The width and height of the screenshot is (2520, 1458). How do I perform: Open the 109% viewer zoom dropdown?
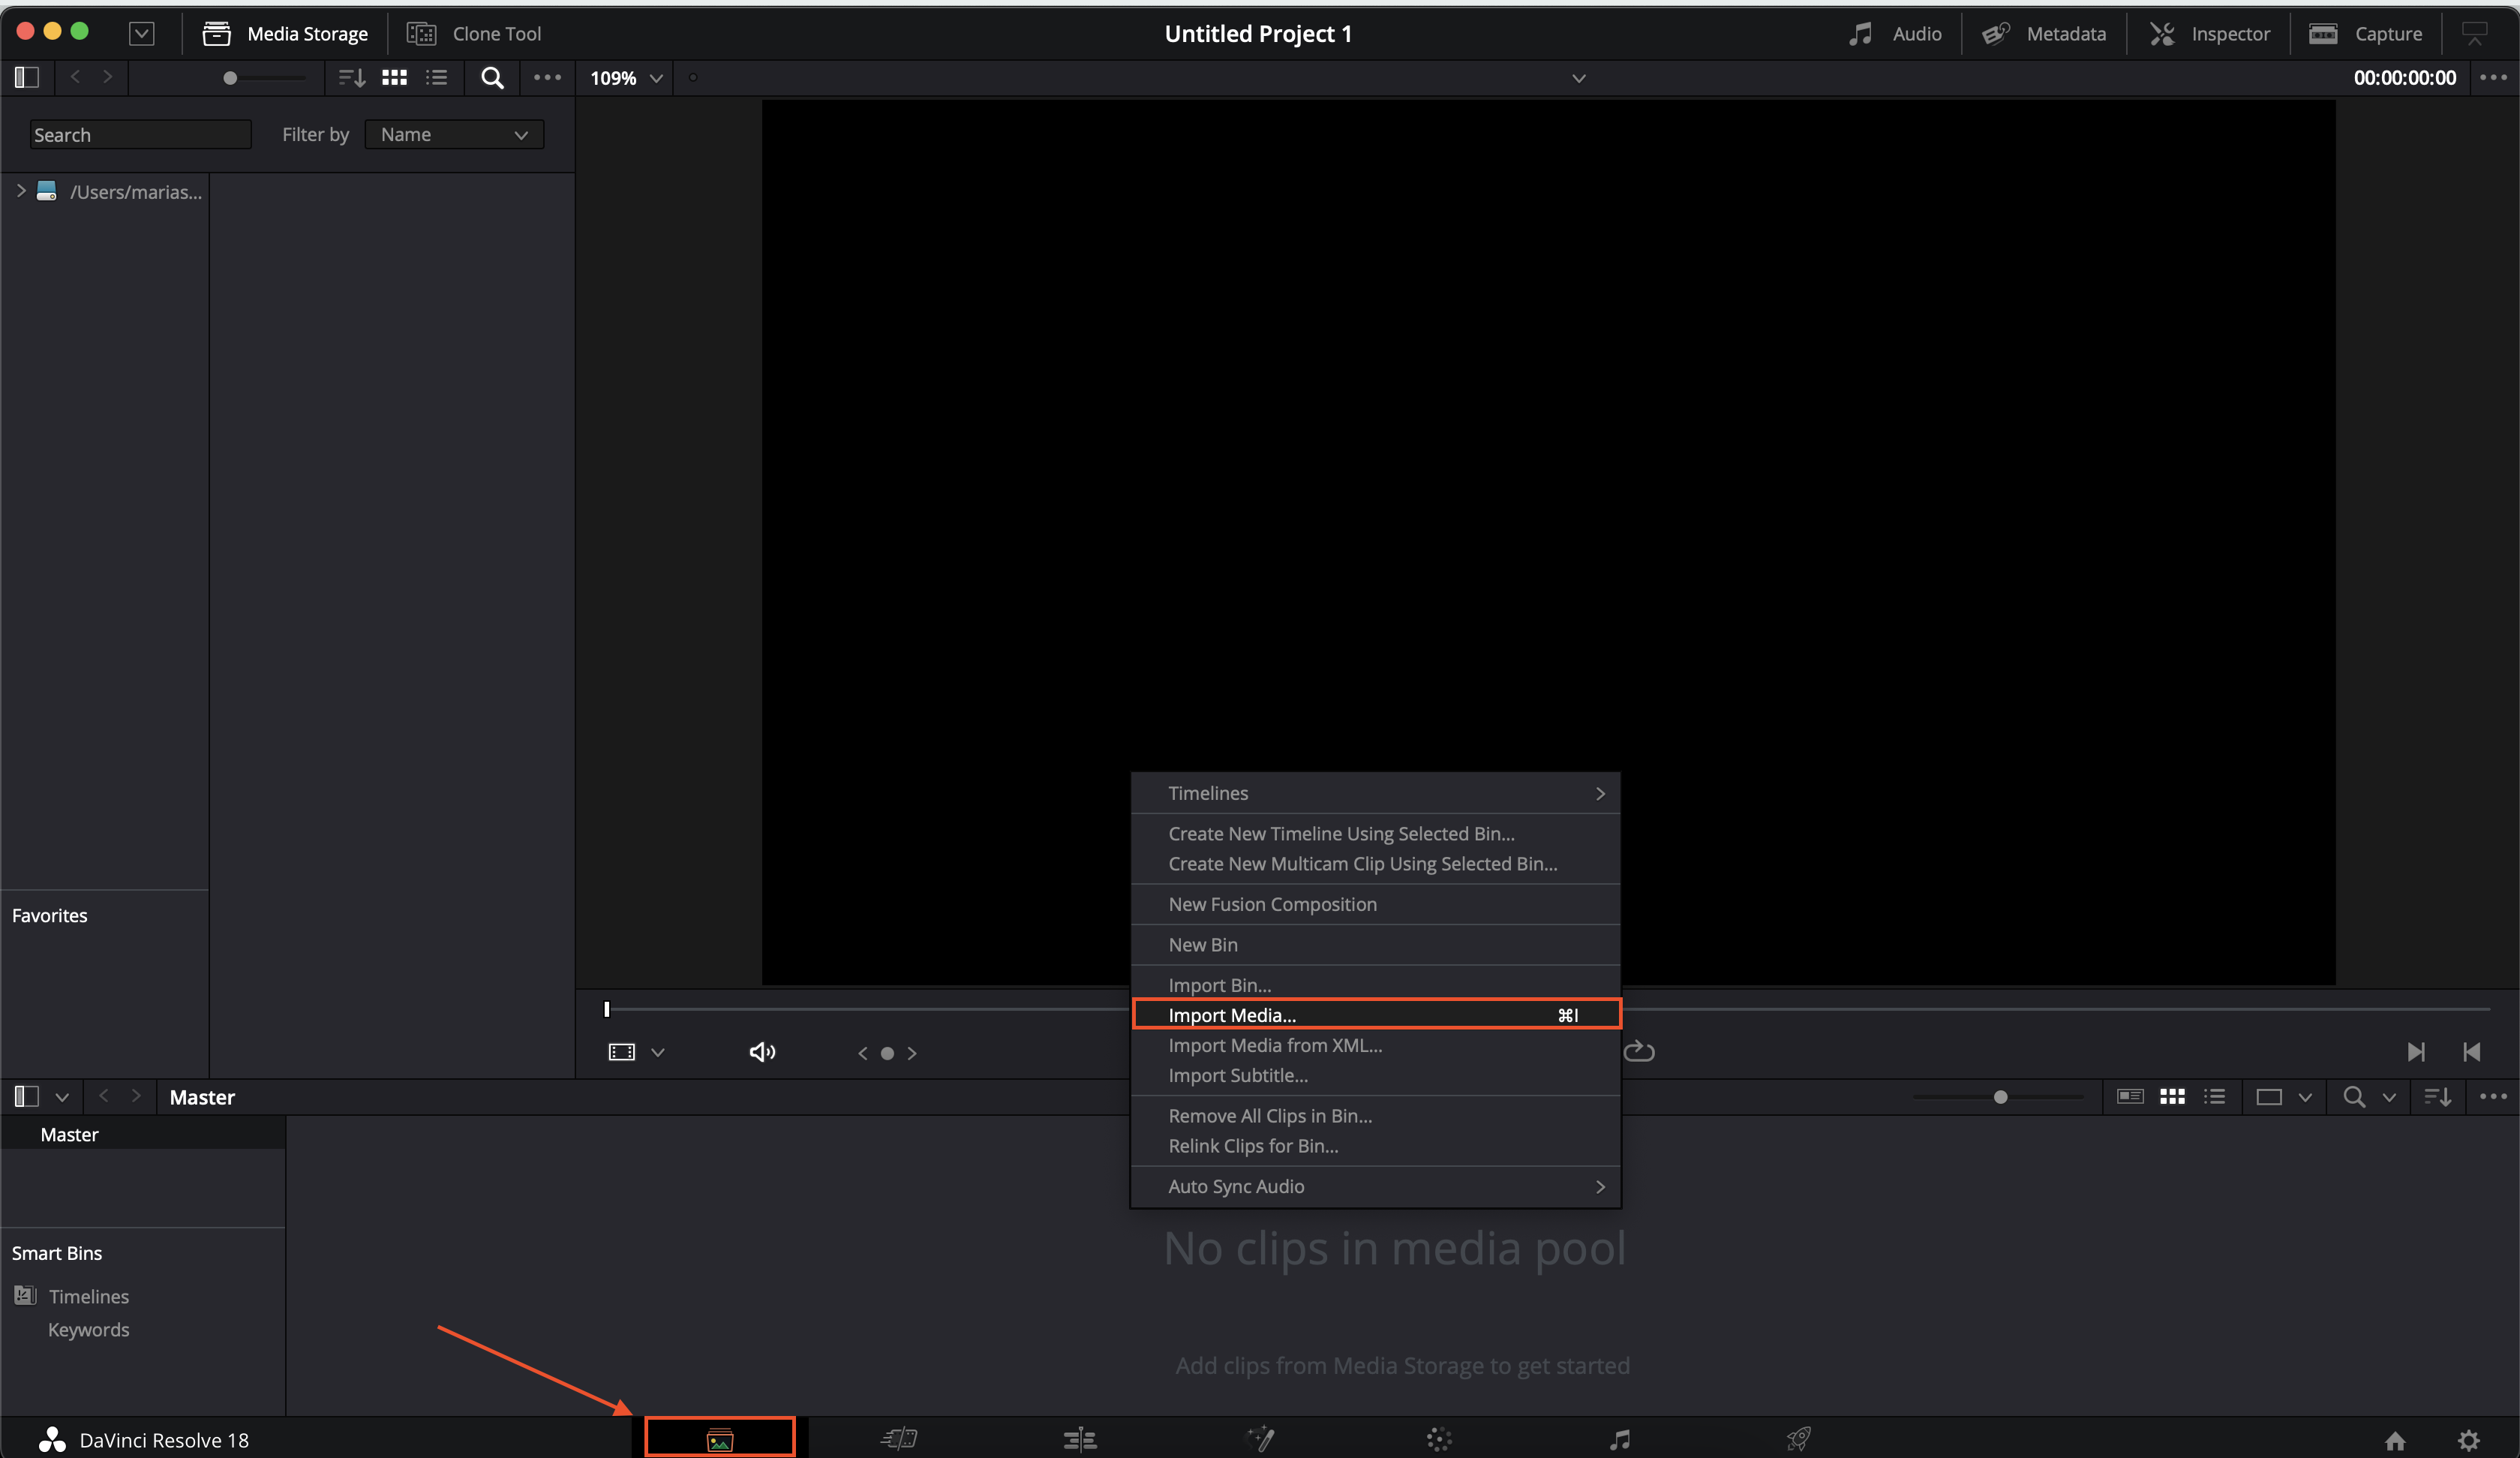(x=626, y=78)
